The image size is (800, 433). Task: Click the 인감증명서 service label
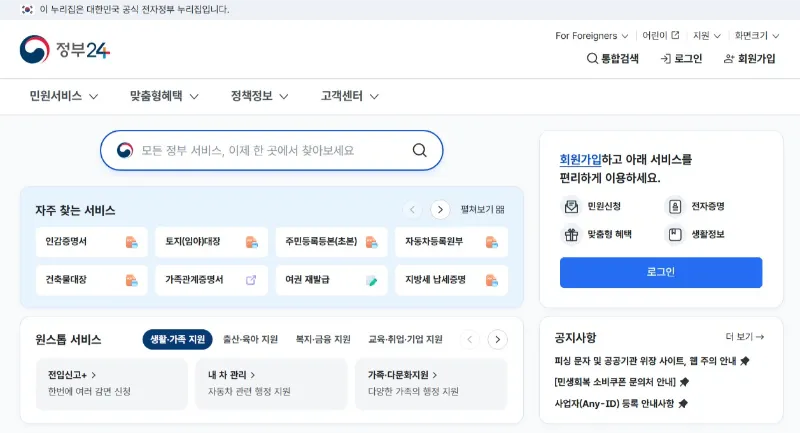[x=66, y=241]
